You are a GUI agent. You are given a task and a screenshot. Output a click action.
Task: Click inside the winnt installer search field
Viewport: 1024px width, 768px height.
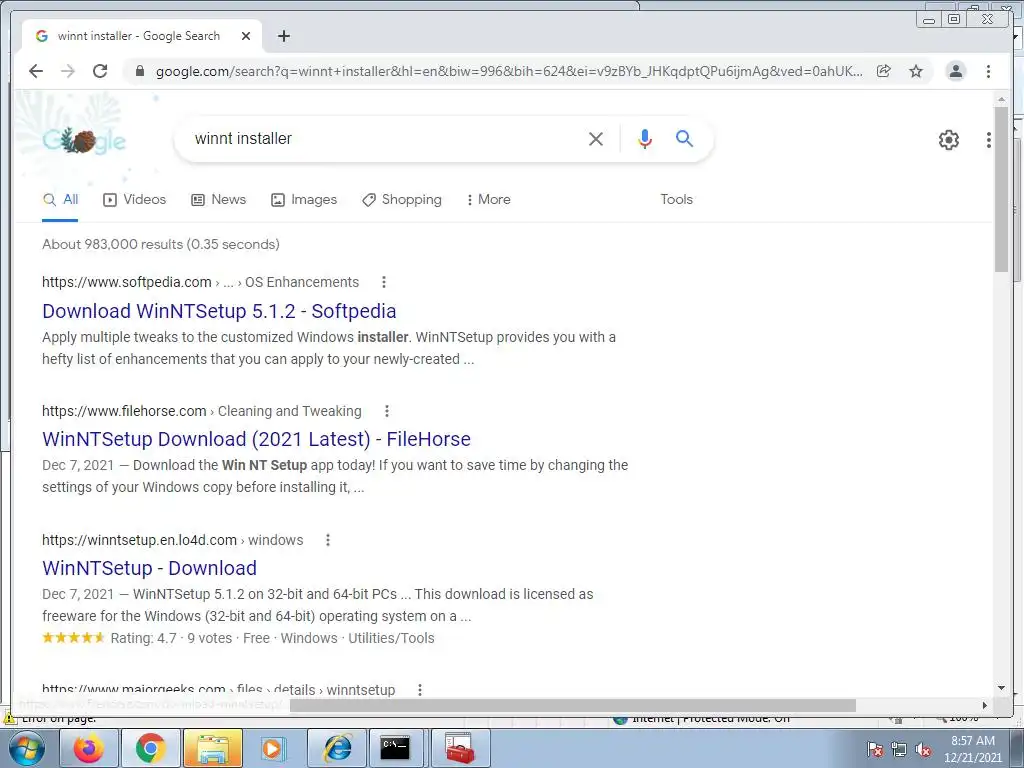click(x=385, y=138)
